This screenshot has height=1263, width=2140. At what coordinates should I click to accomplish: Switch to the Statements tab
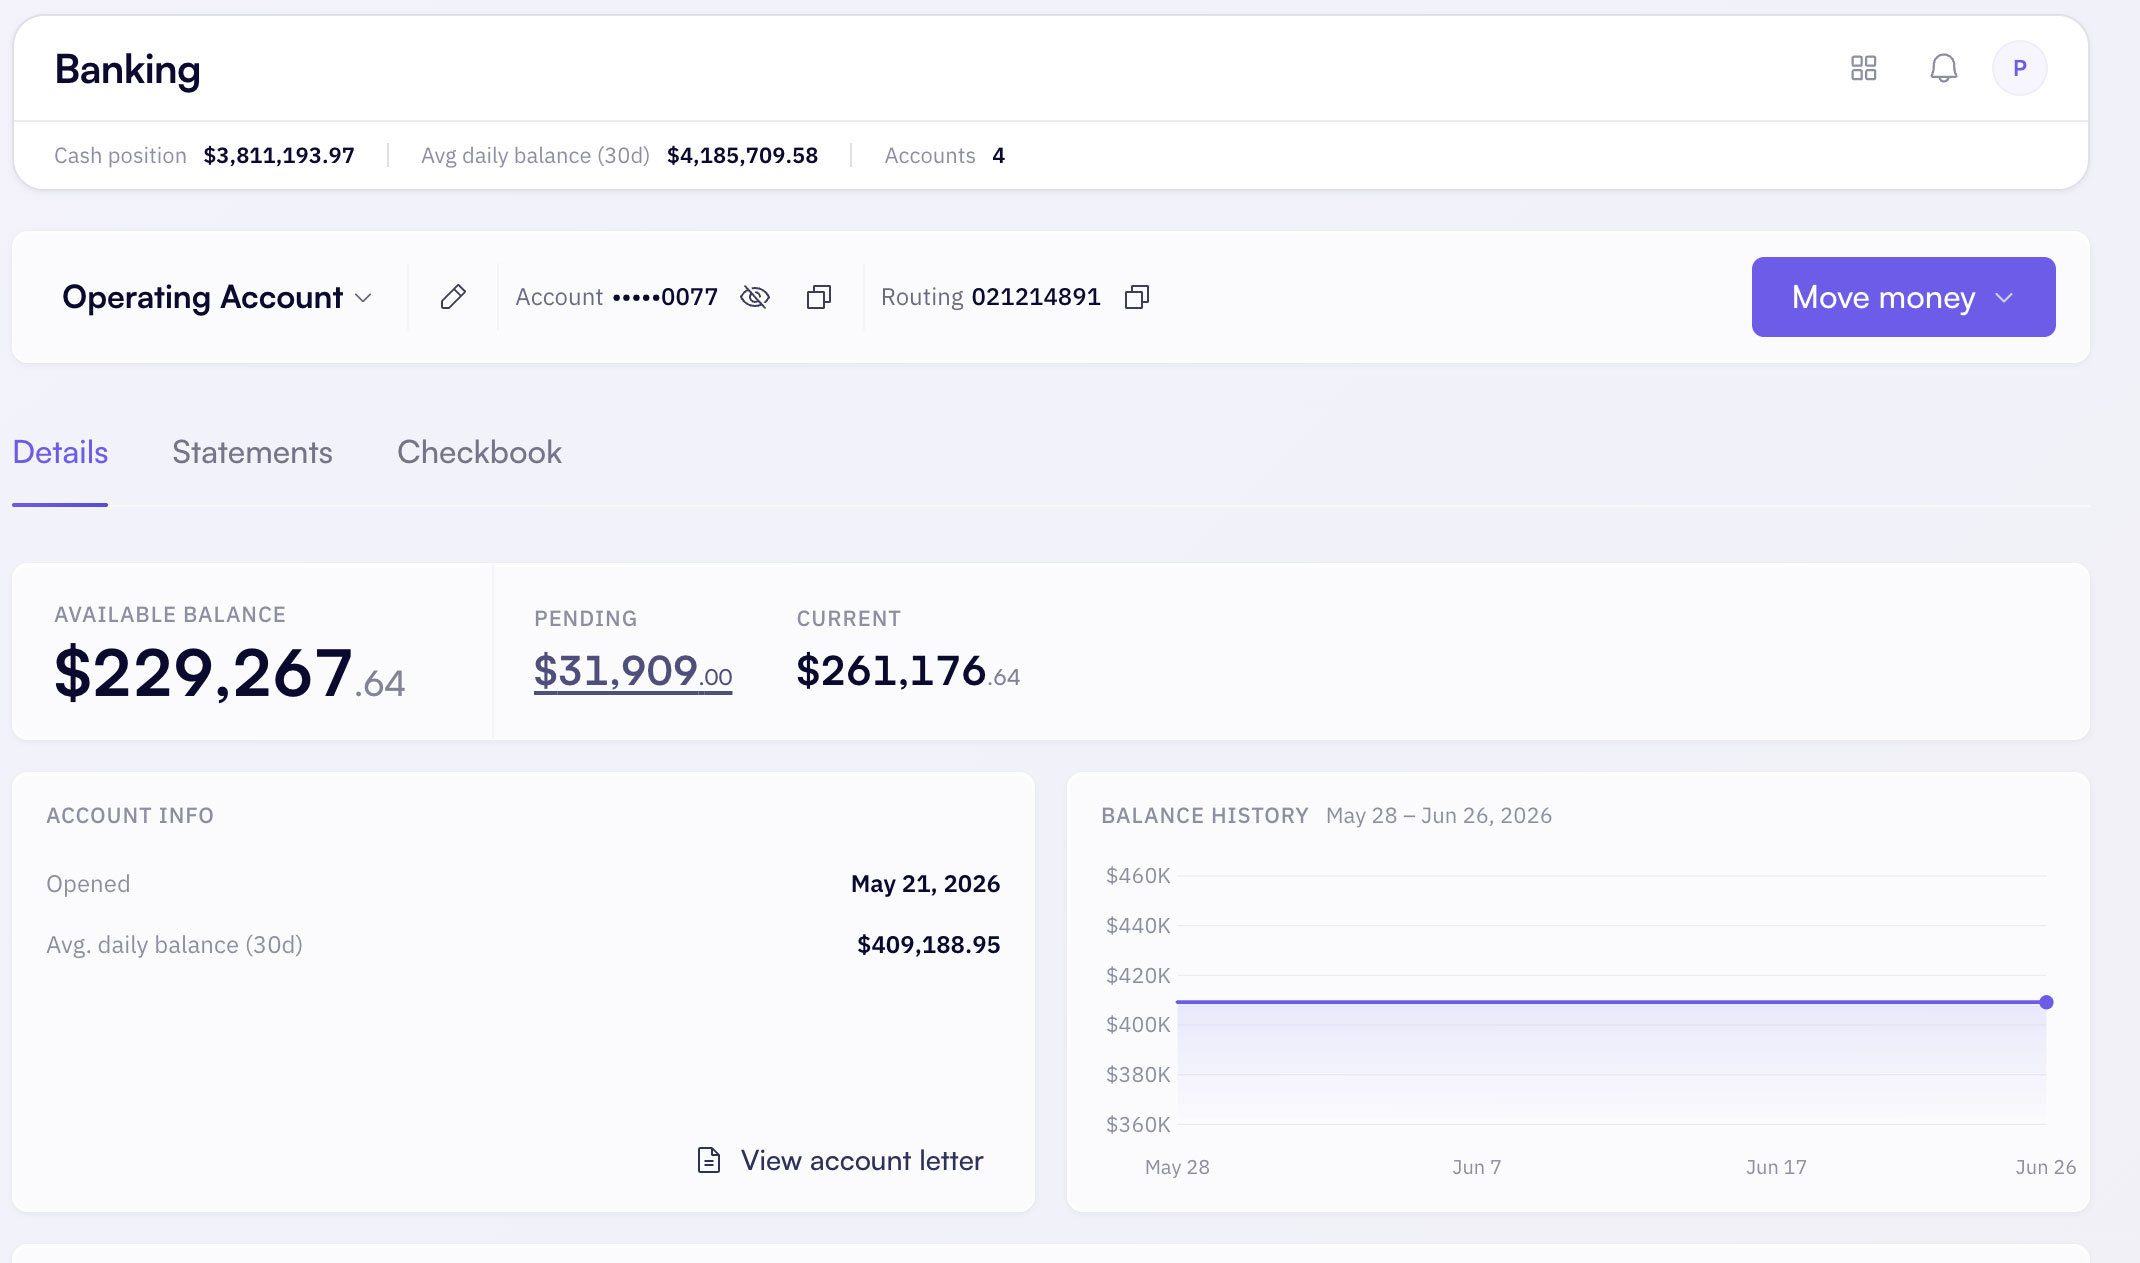pyautogui.click(x=252, y=452)
